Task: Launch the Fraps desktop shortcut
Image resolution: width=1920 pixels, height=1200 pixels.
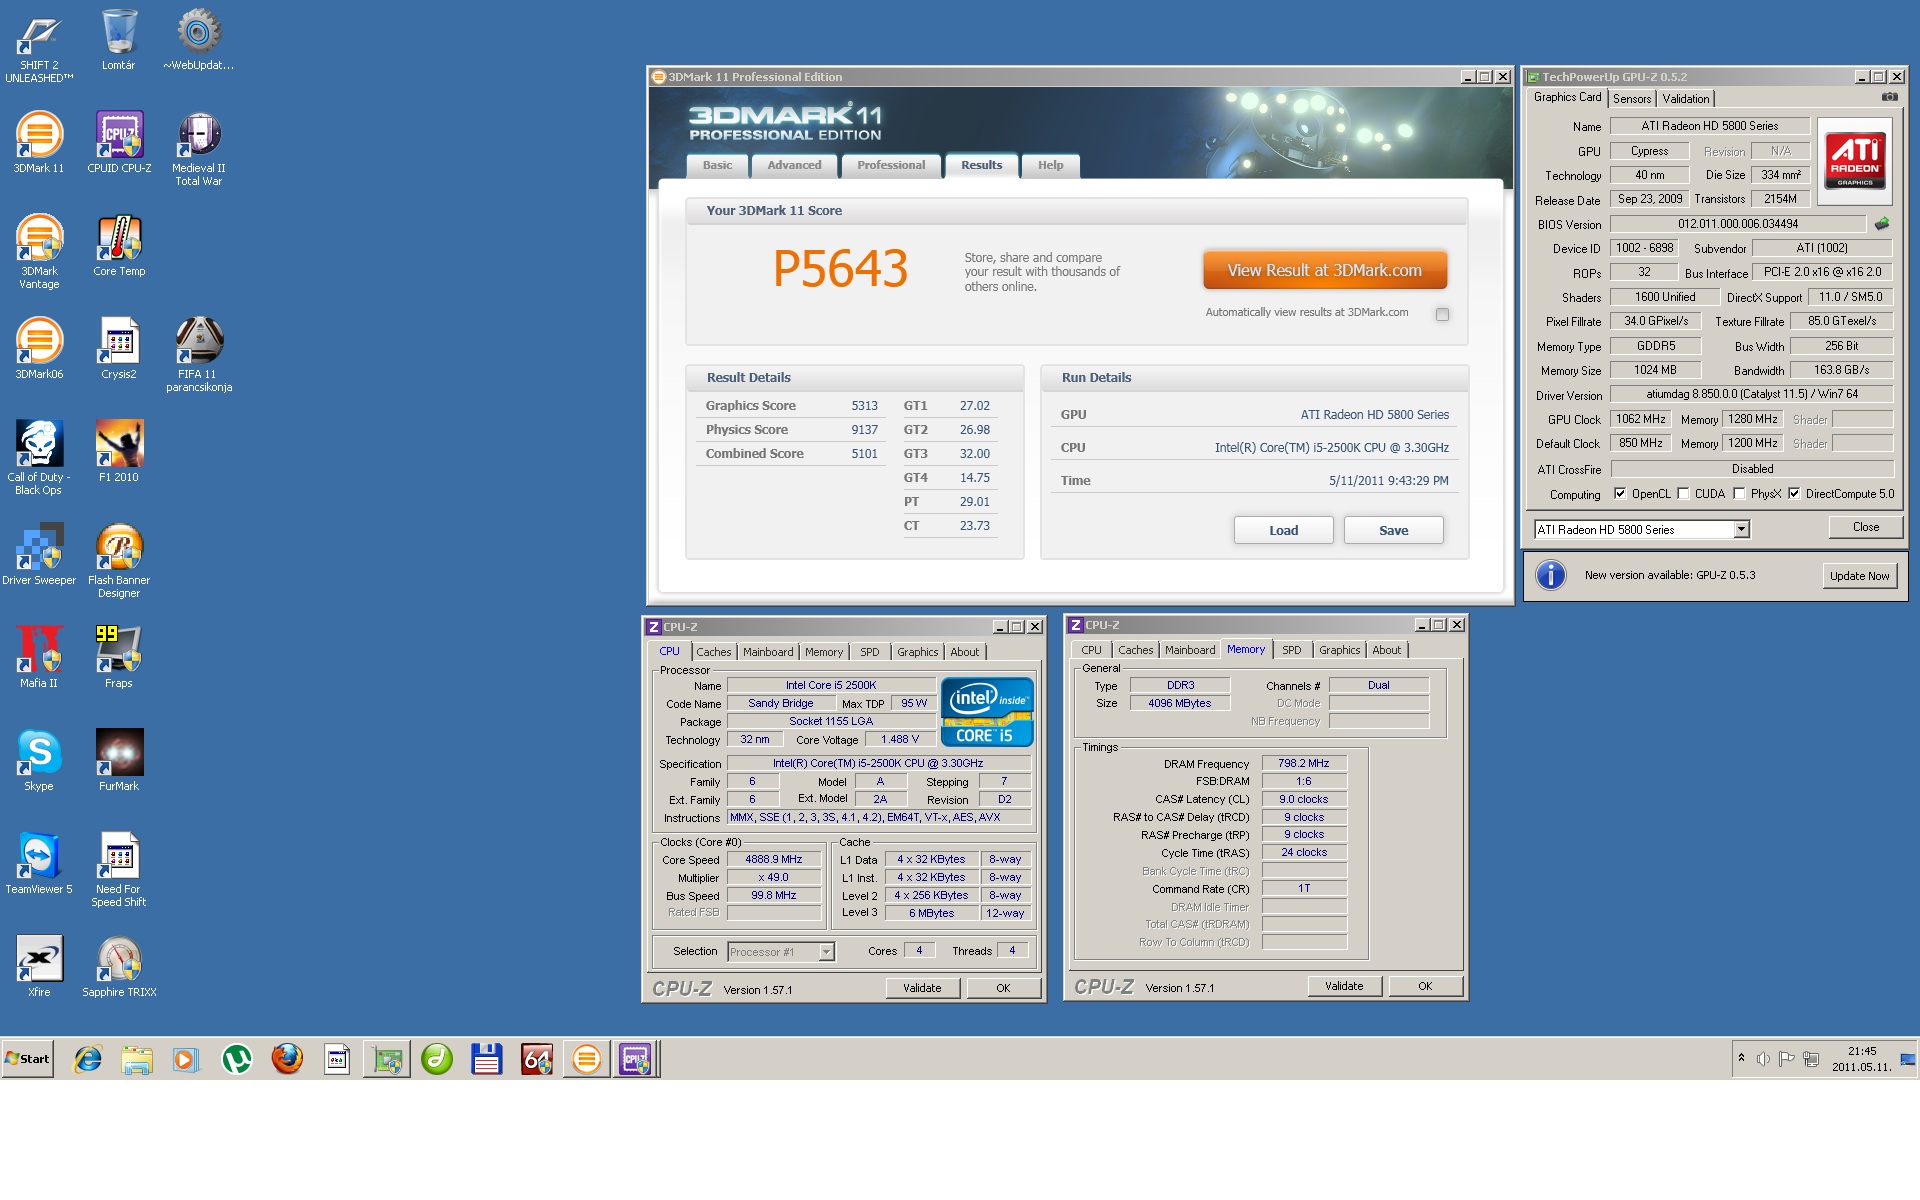Action: coord(119,658)
